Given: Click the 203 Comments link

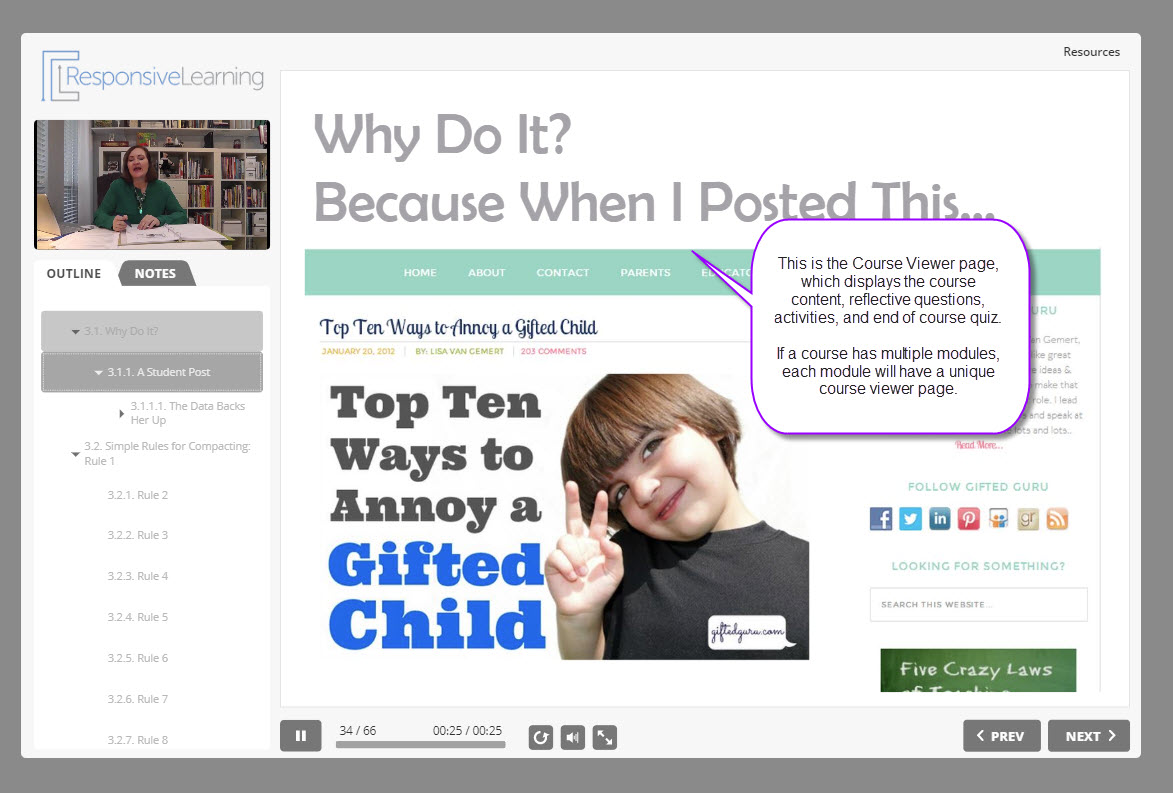Looking at the screenshot, I should pos(554,351).
